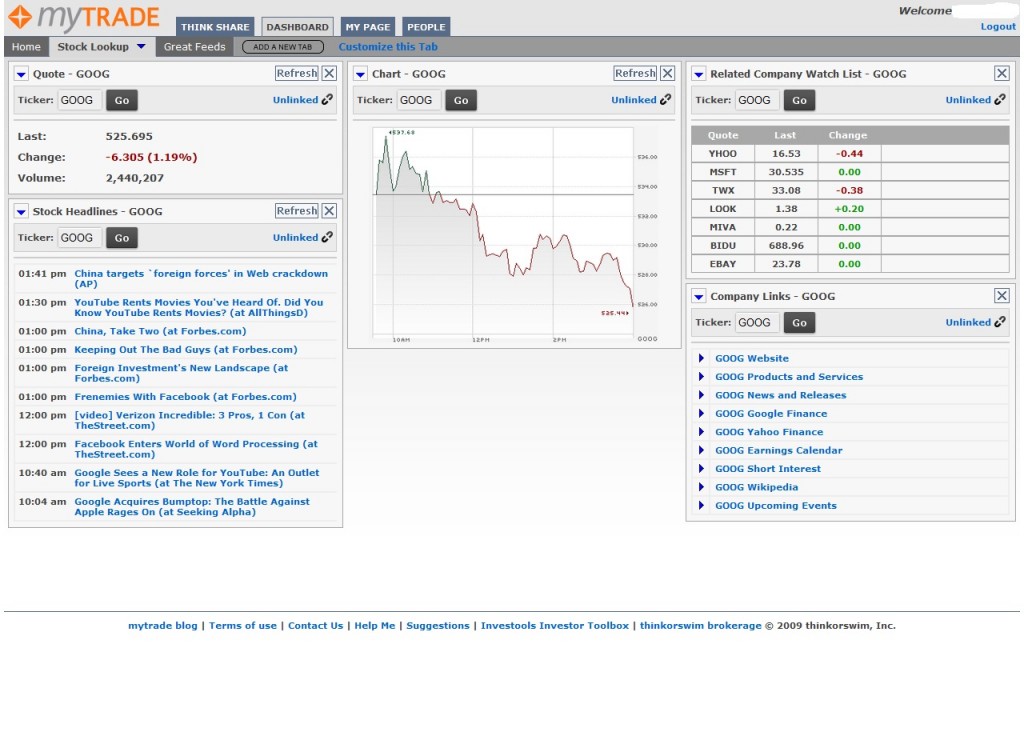The width and height of the screenshot is (1024, 752).
Task: Open the Google Acquires Bumptop headline
Action: (x=192, y=507)
